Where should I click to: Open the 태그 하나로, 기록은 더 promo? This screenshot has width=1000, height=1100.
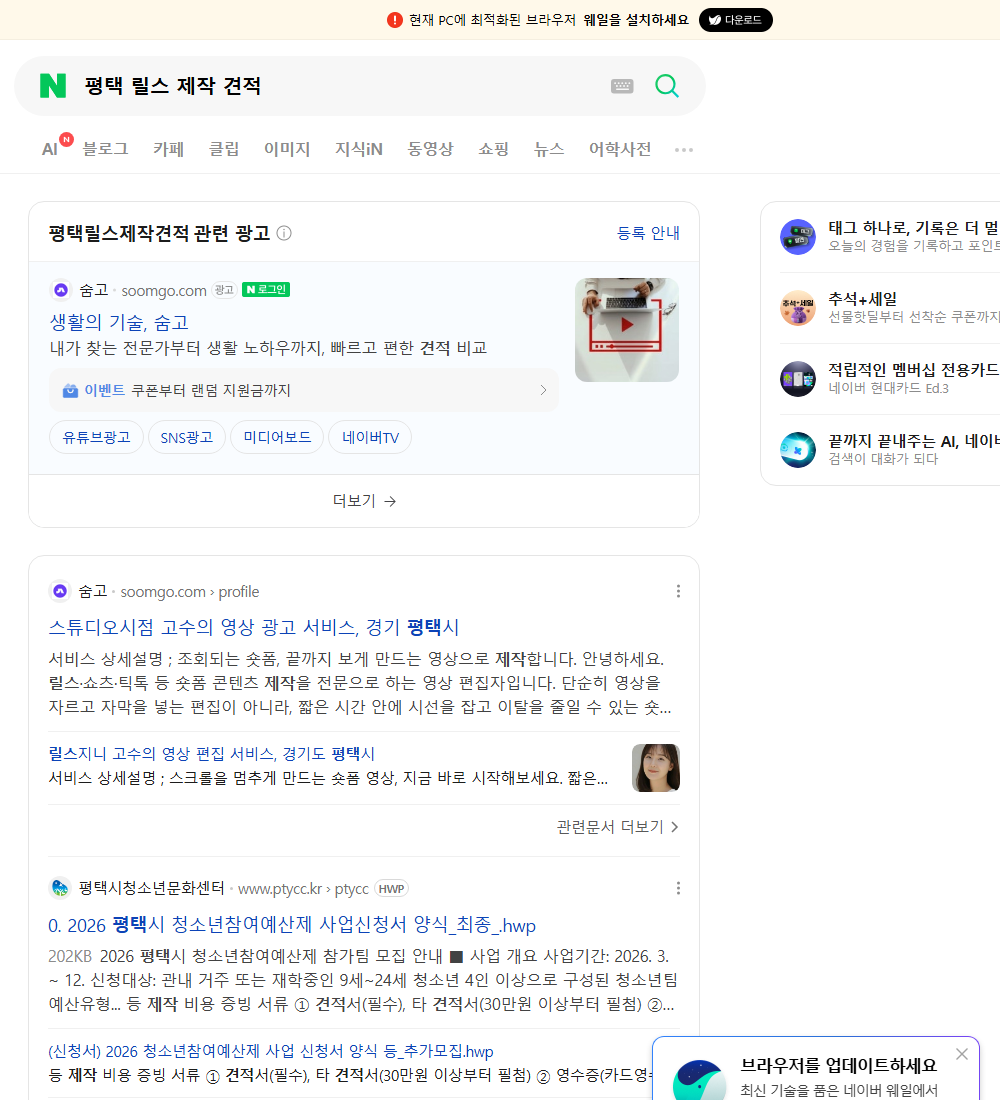[x=914, y=228]
